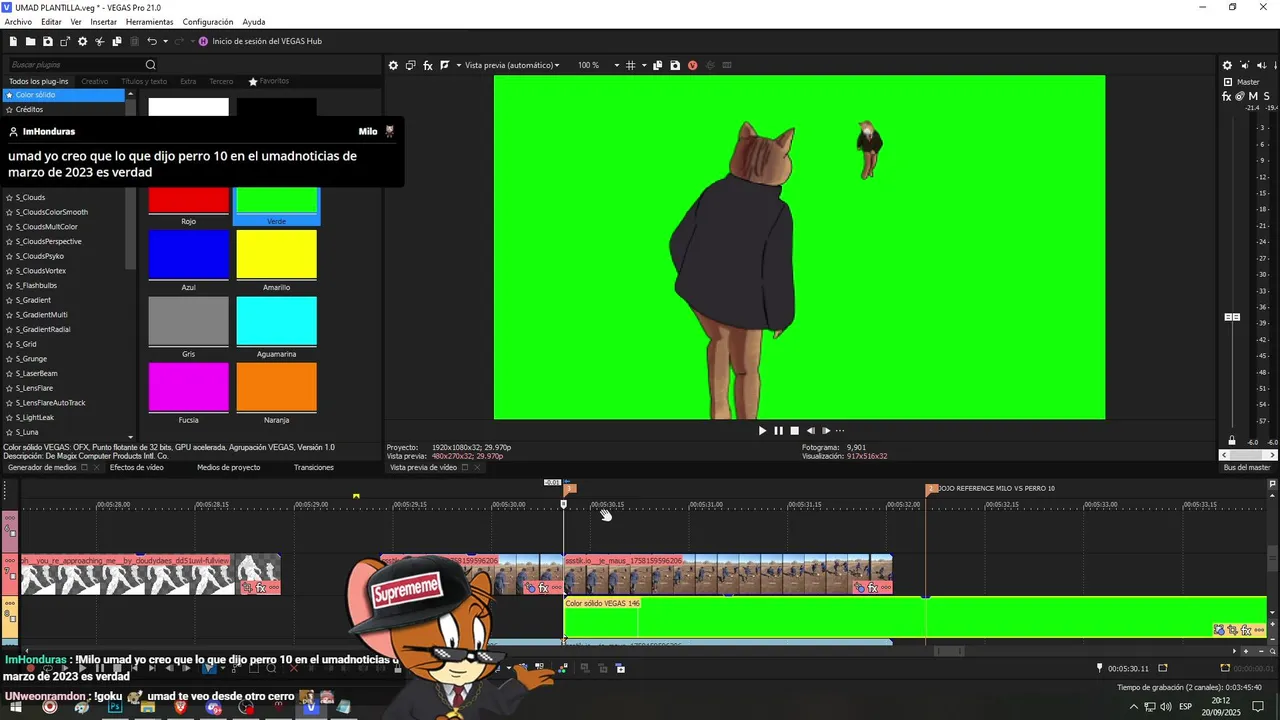The width and height of the screenshot is (1280, 720).
Task: Open the Efectos de vídeo tab
Action: 136,467
